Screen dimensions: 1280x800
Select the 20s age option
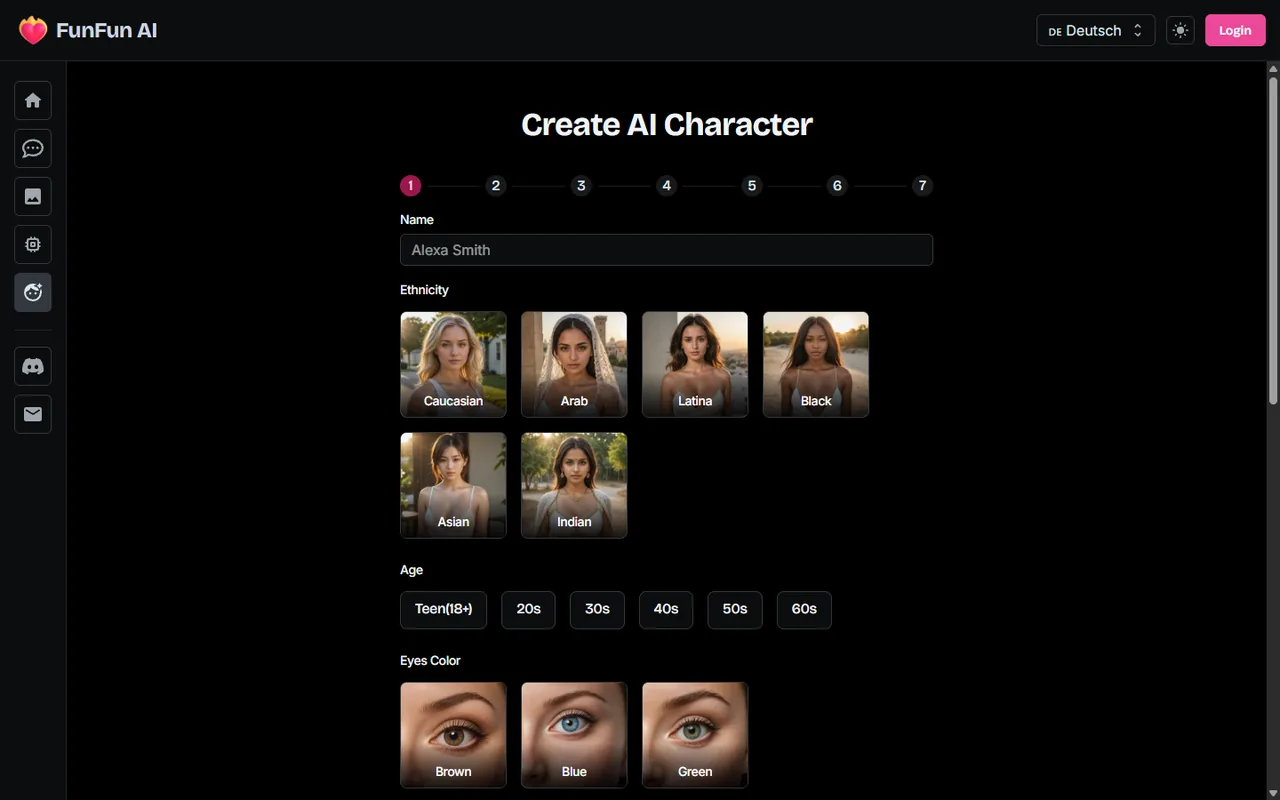(x=528, y=609)
